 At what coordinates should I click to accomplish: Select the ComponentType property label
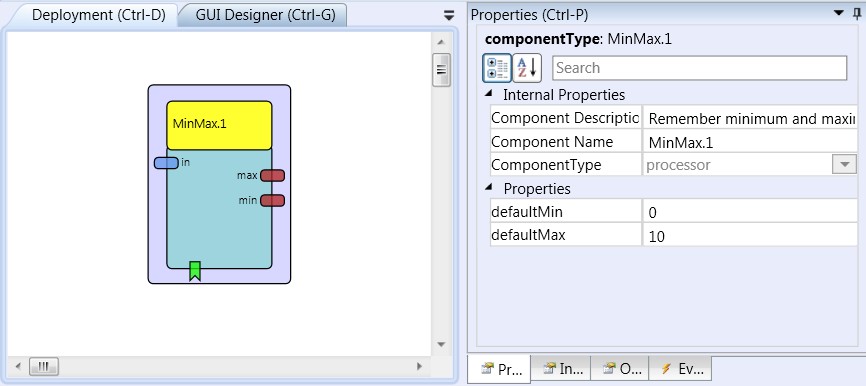click(566, 165)
